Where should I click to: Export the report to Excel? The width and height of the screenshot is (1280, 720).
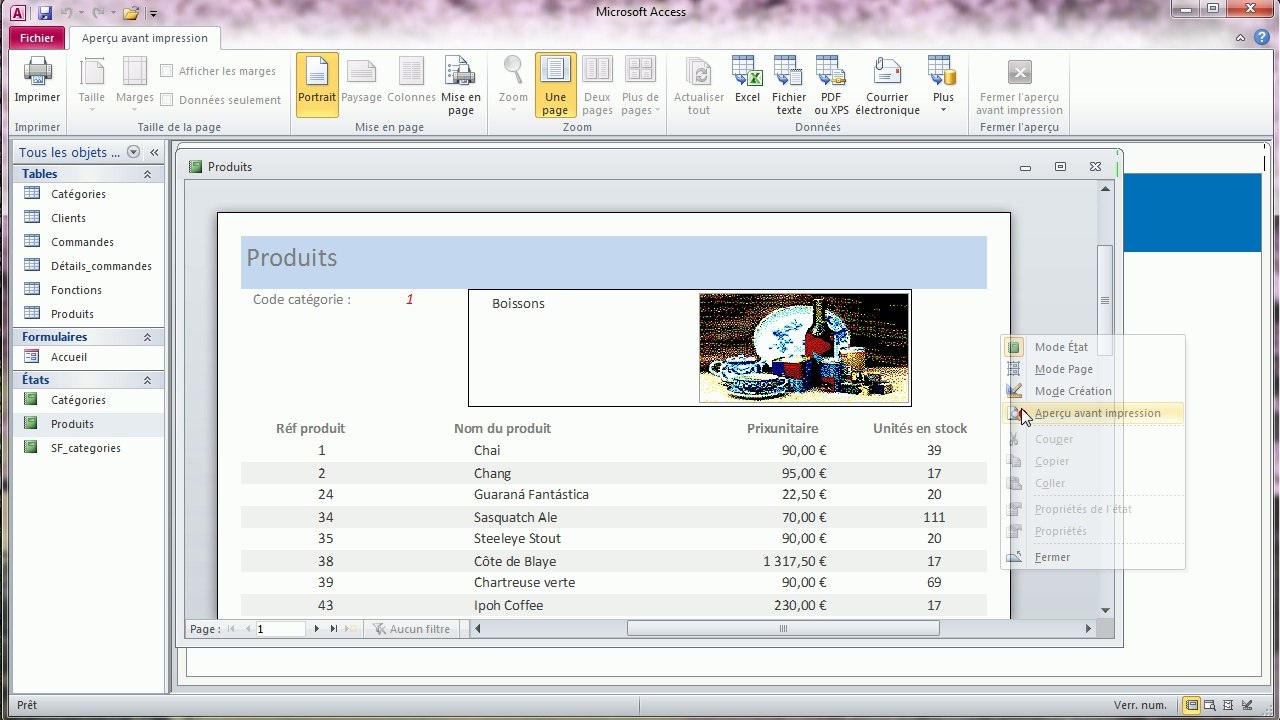[x=747, y=84]
